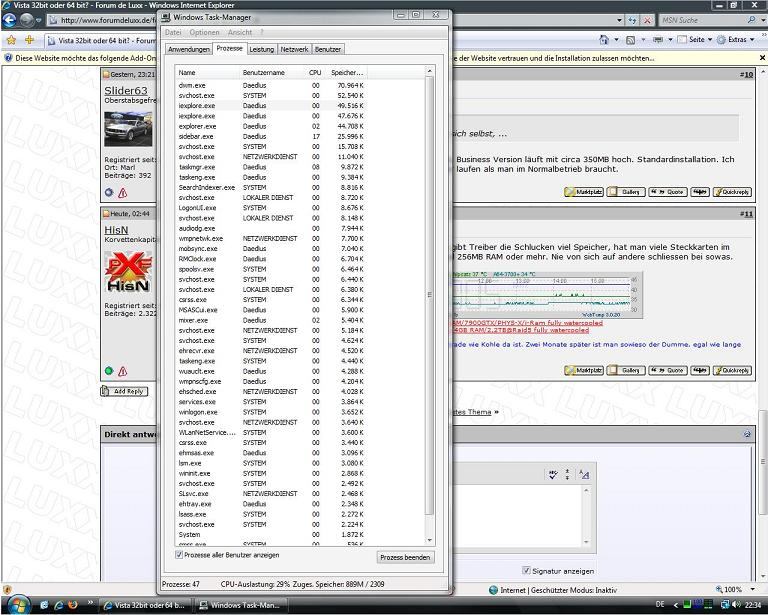Image resolution: width=768 pixels, height=615 pixels.
Task: Click the Task Manager title bar icon
Action: coord(166,17)
